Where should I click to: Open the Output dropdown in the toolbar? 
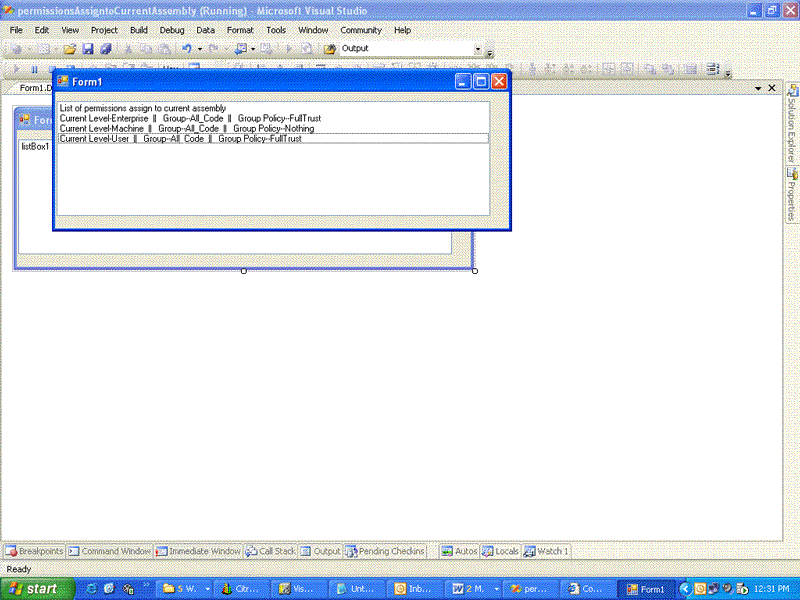pos(478,50)
